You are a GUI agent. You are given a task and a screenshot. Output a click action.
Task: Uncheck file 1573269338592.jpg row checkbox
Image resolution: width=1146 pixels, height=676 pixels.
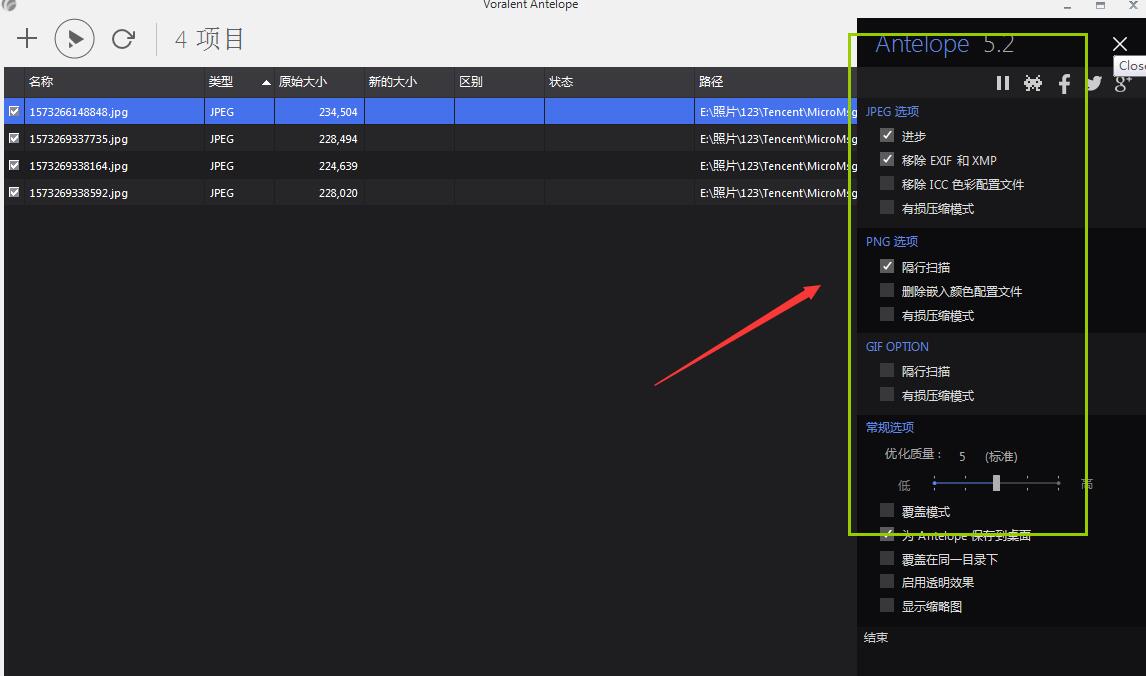14,192
